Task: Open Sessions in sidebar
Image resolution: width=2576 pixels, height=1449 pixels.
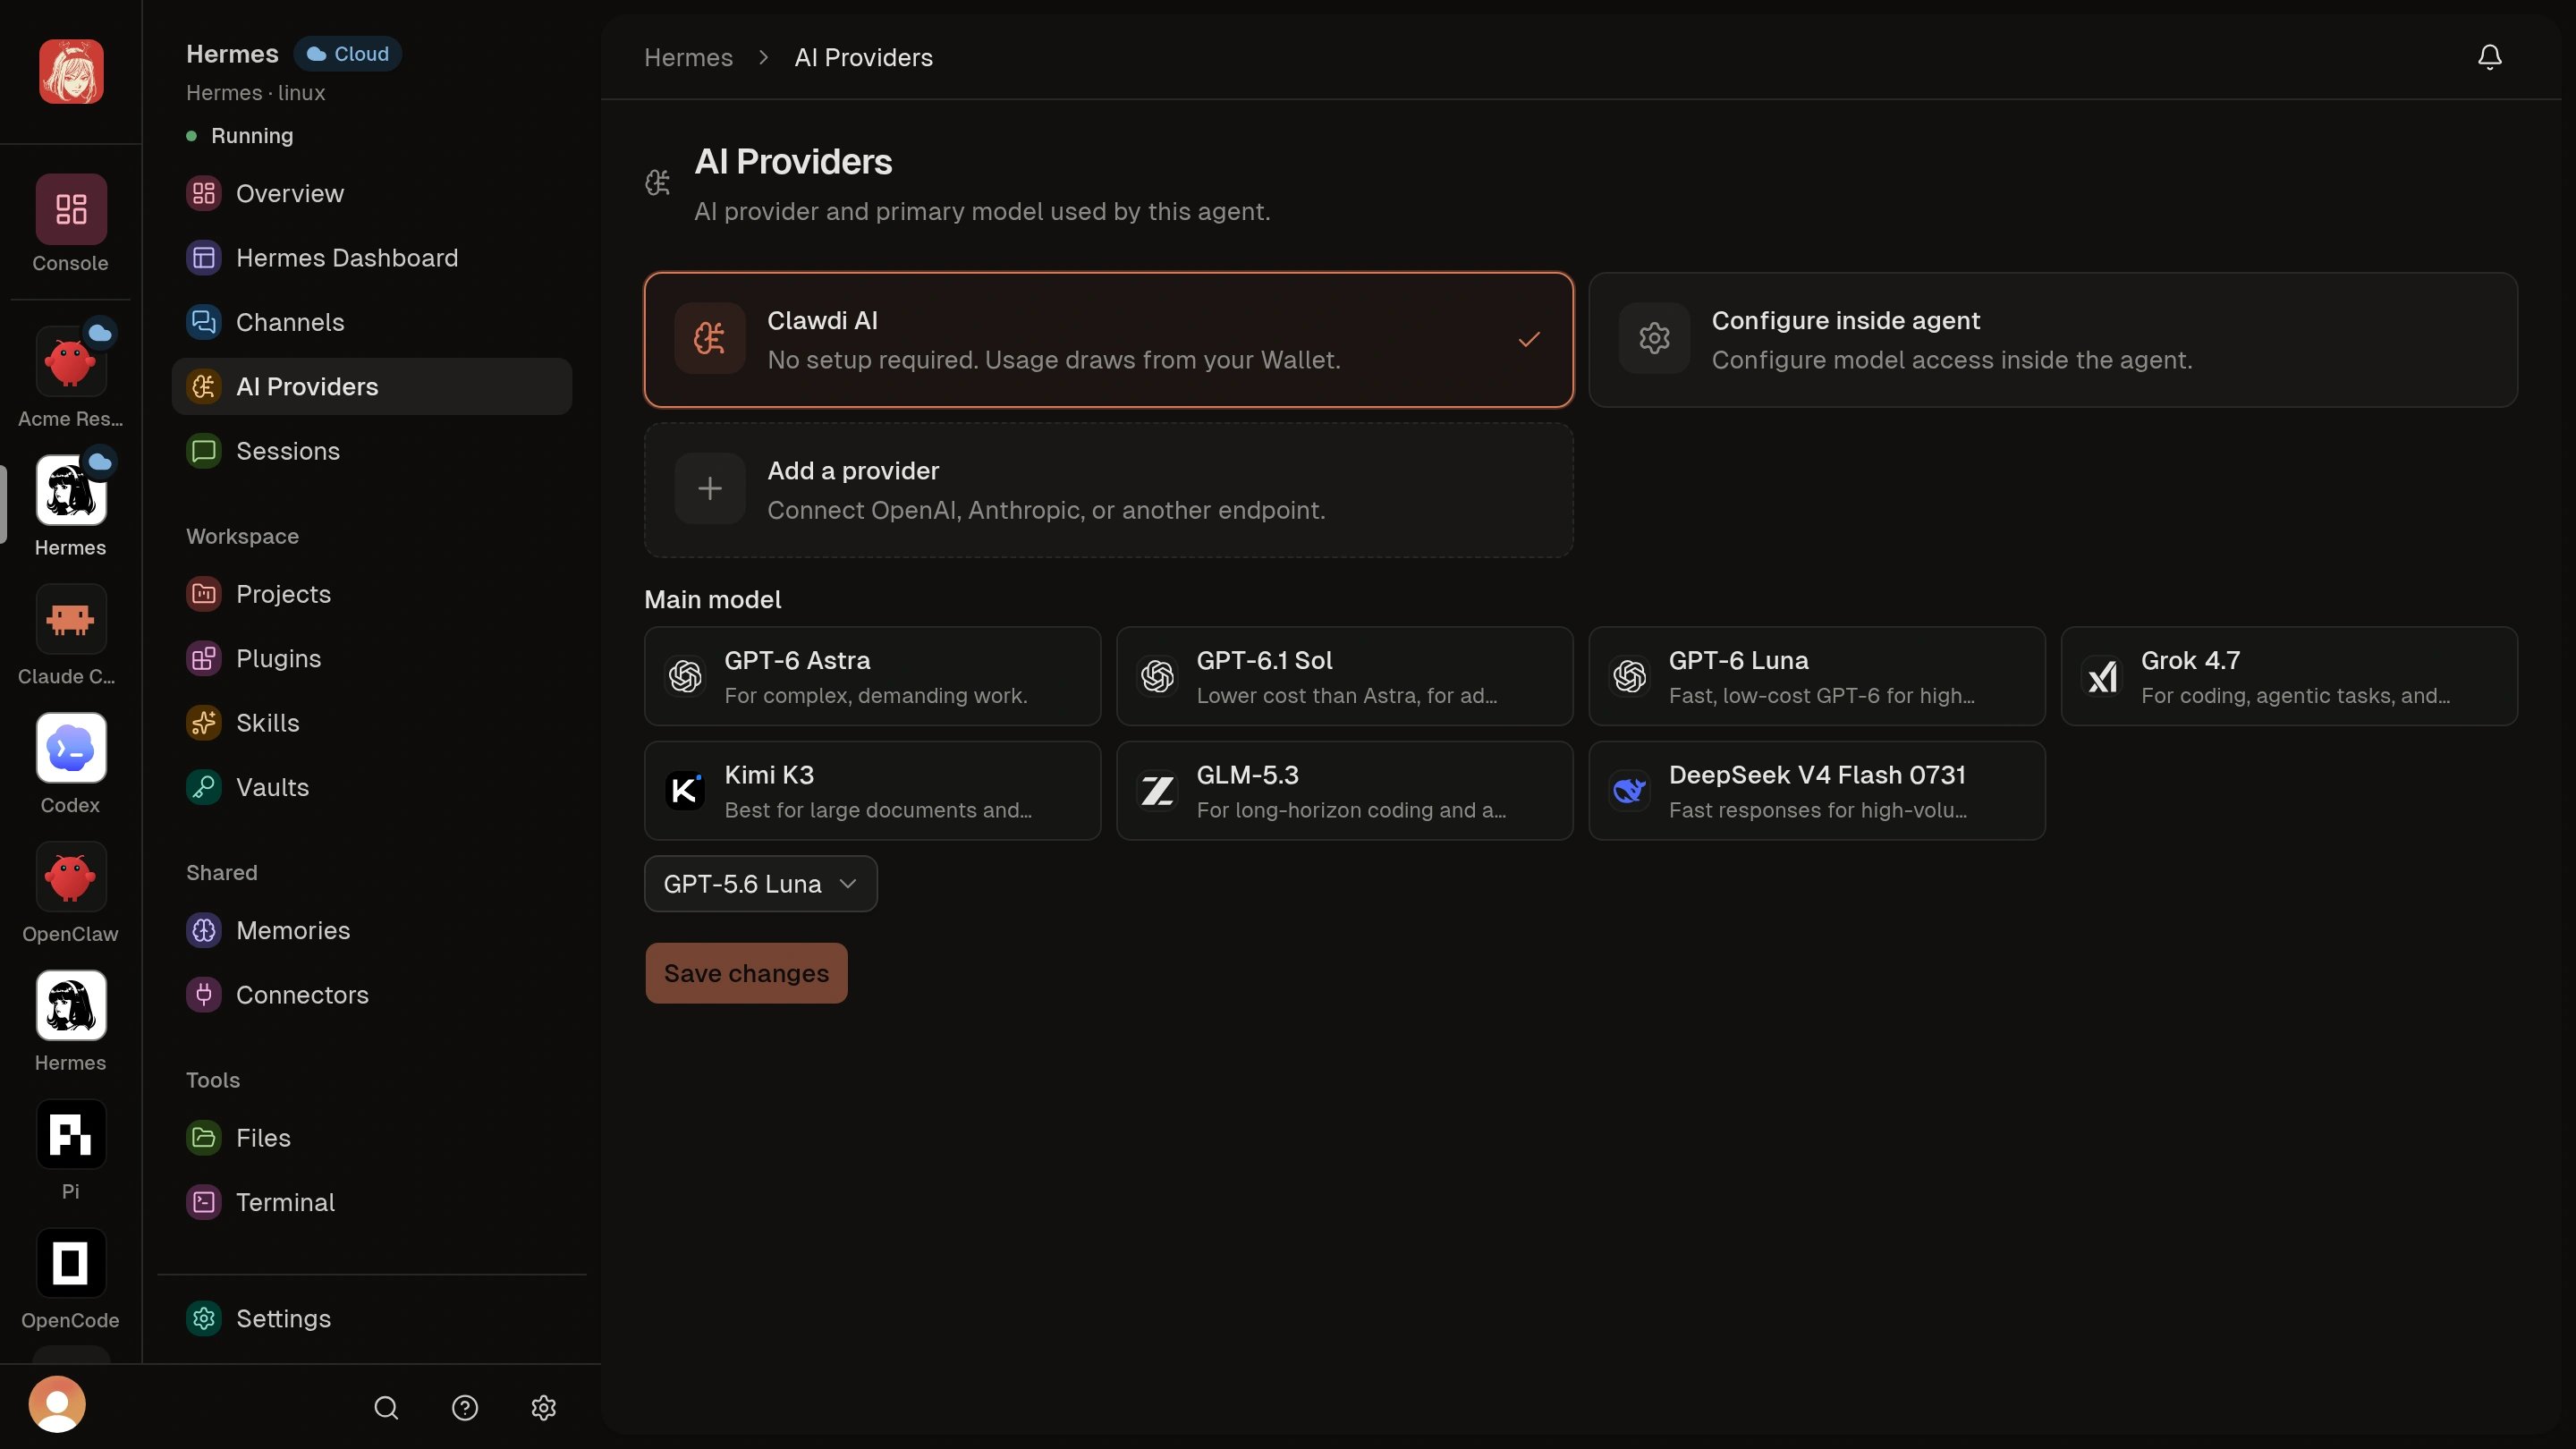Action: click(x=371, y=451)
